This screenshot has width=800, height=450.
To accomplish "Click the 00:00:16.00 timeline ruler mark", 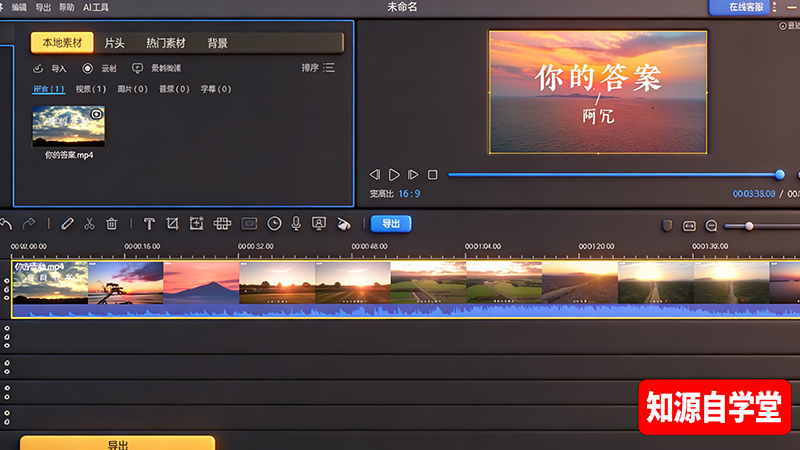I will [142, 246].
